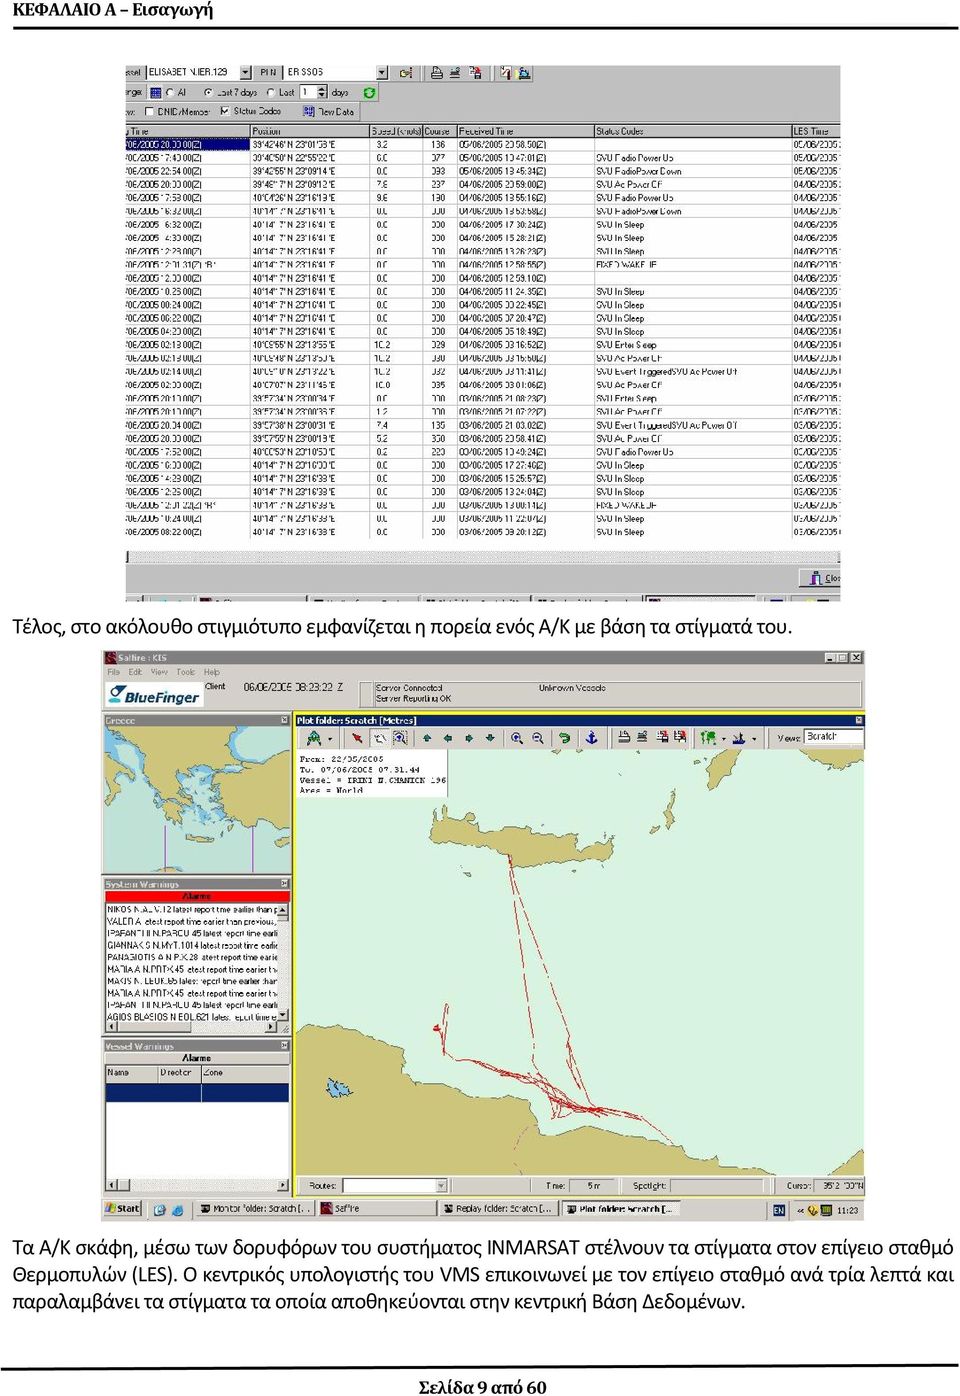Click the Position column header

click(309, 131)
